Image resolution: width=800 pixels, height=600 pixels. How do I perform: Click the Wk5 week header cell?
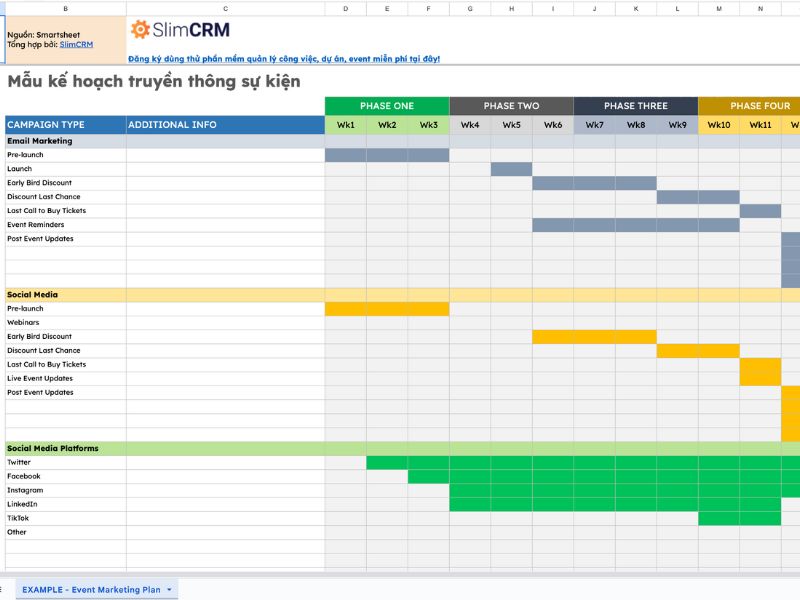(511, 125)
